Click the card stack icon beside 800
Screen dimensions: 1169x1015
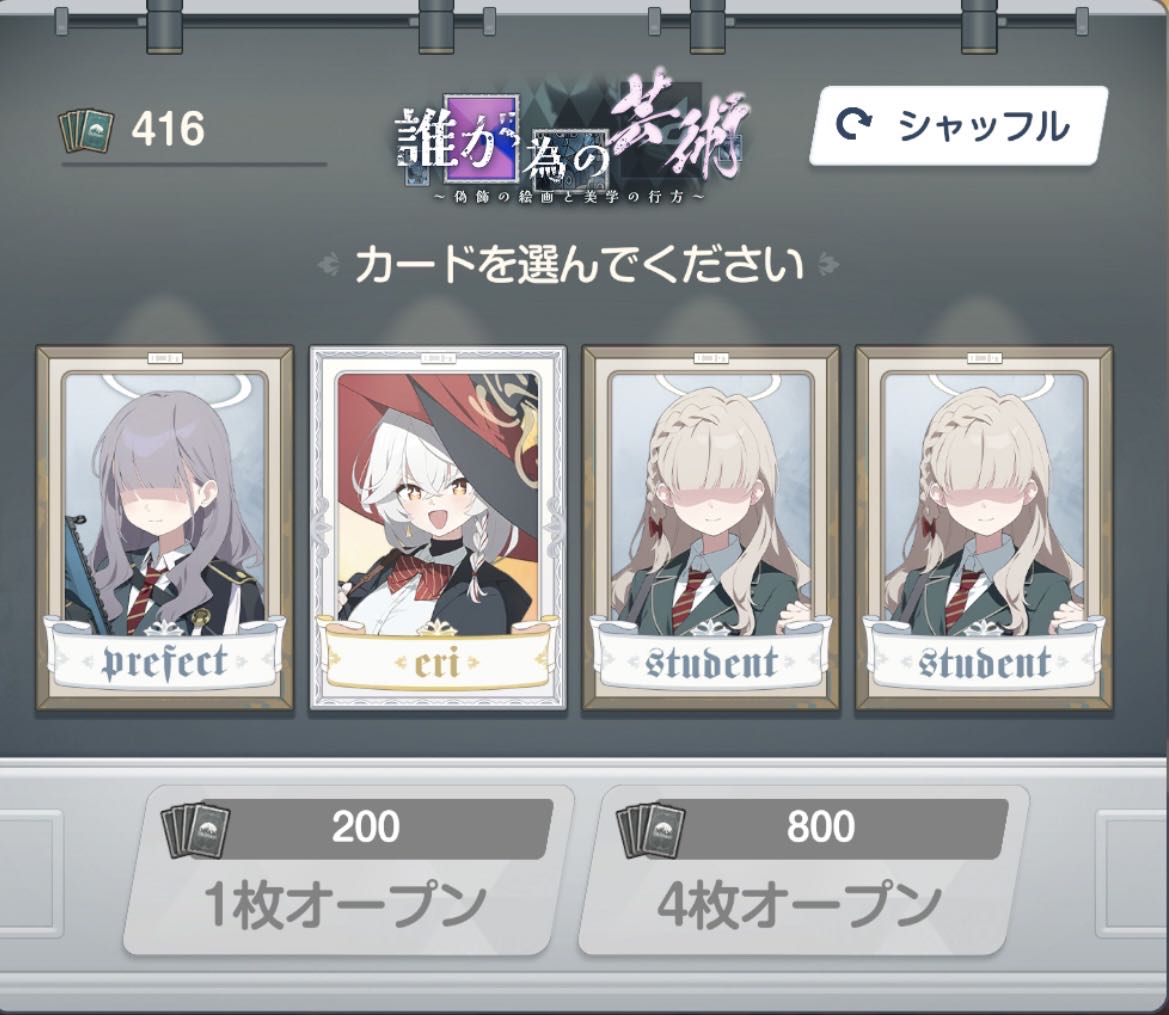(651, 830)
